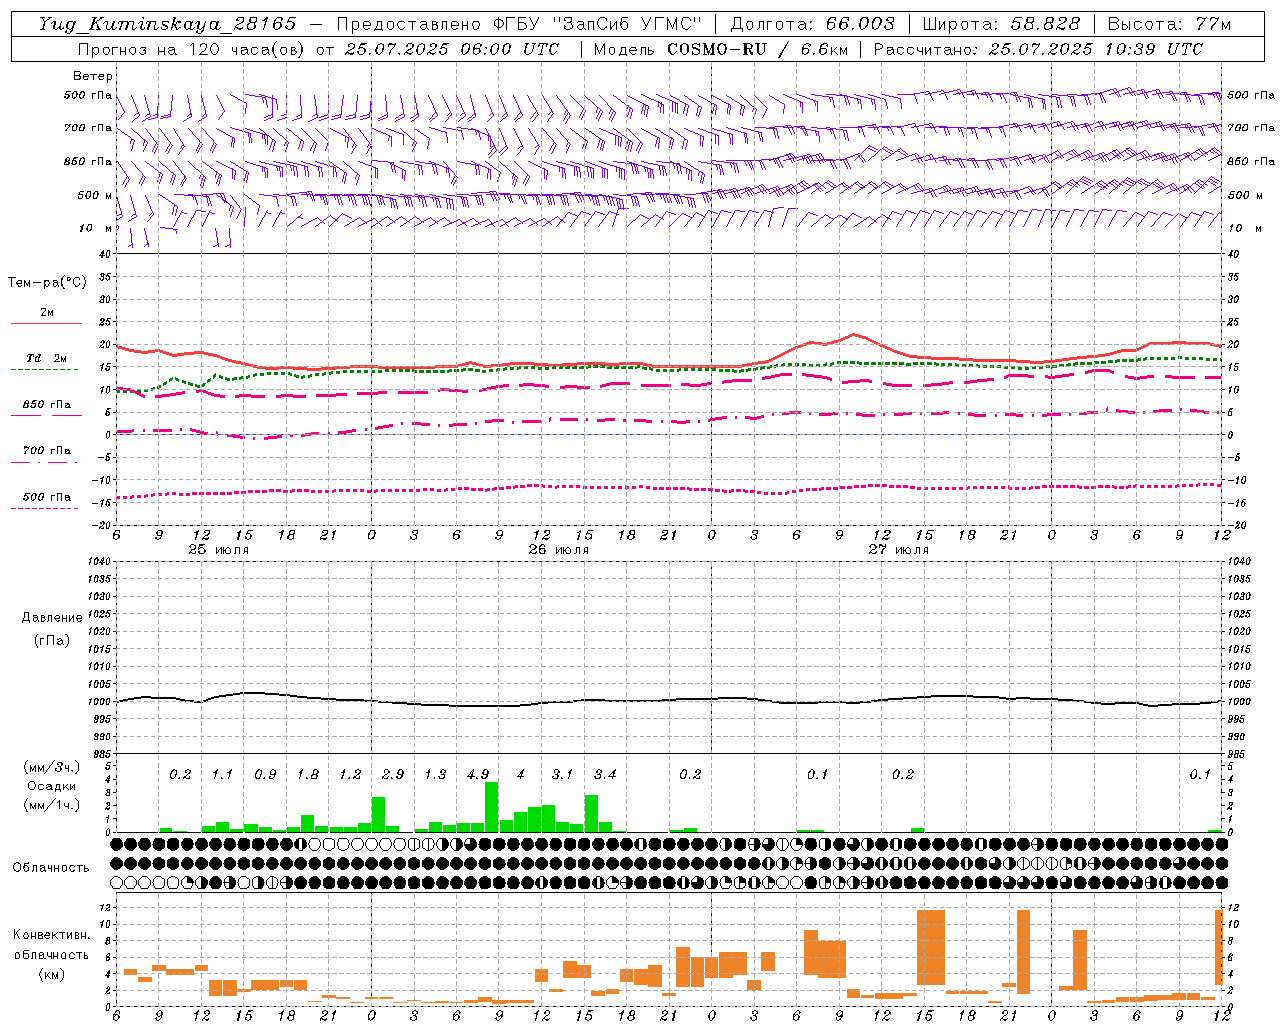The height and width of the screenshot is (1024, 1280).
Task: Click the 2.9 precipitation total value
Action: 393,775
